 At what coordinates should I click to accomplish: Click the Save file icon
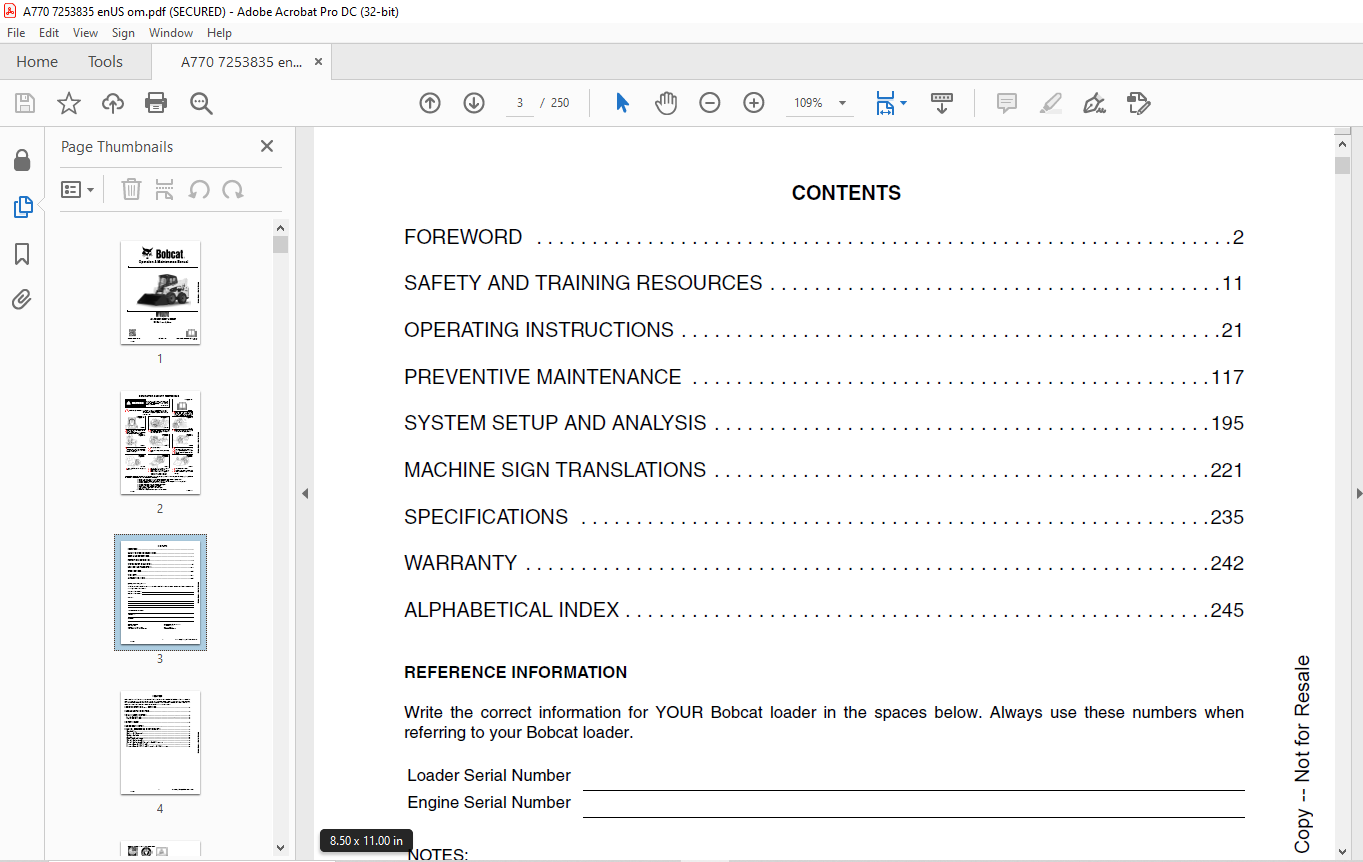pos(25,103)
